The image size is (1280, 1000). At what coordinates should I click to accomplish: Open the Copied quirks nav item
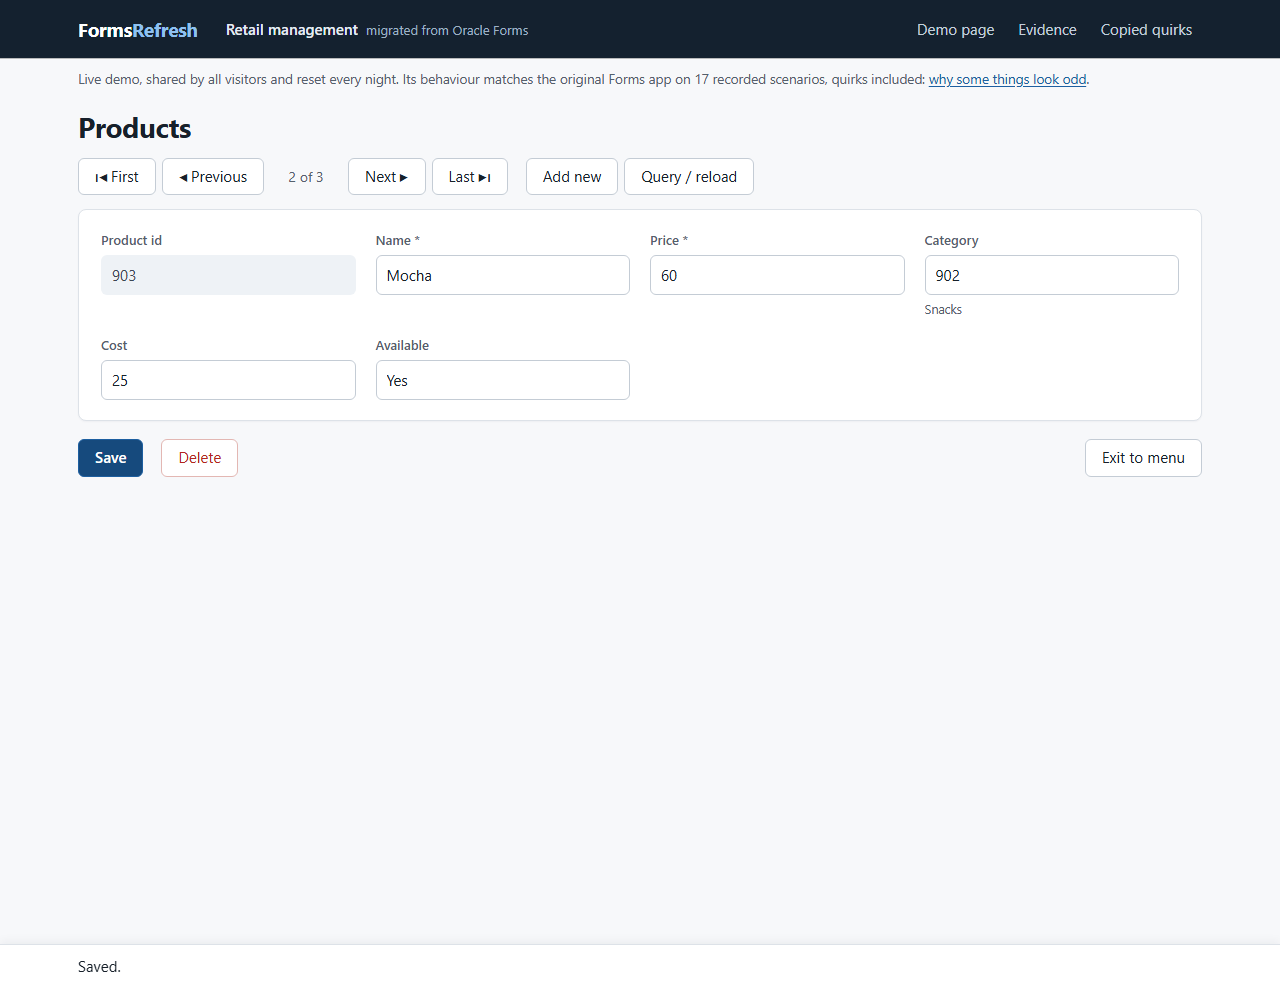[1147, 30]
